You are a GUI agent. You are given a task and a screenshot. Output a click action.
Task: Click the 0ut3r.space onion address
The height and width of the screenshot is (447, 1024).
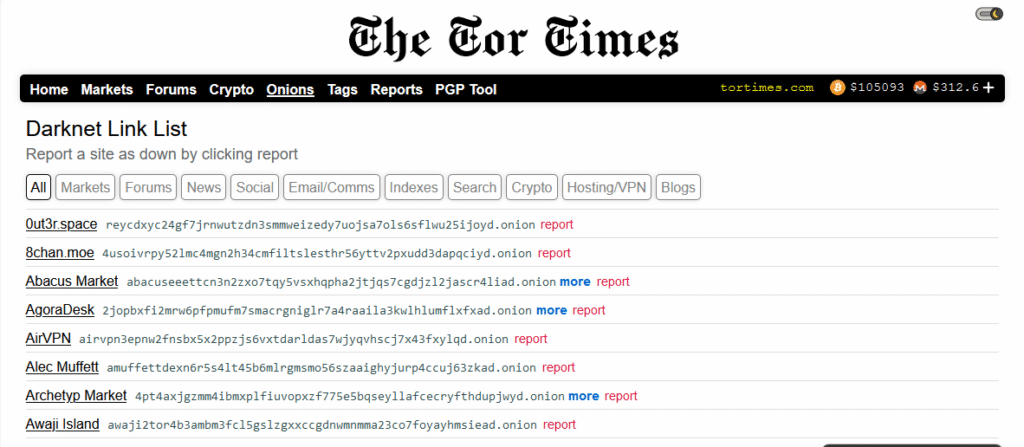pos(320,225)
